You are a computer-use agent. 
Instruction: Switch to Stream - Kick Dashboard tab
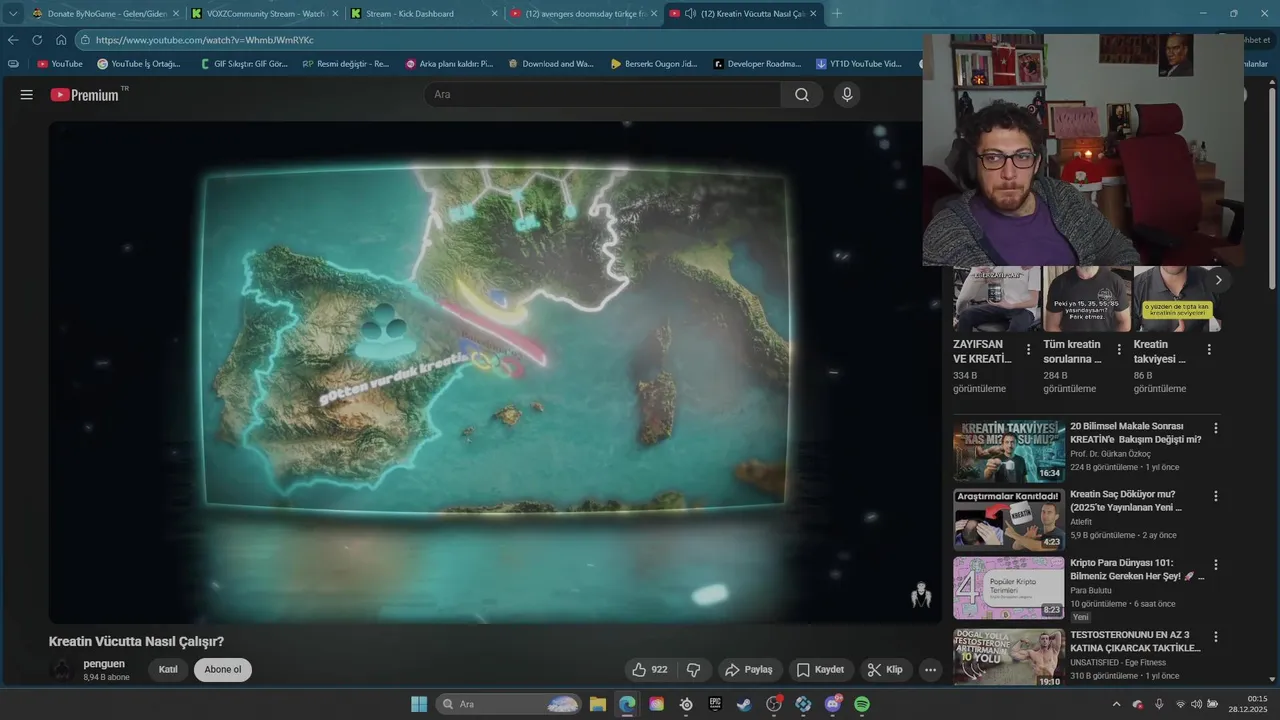point(425,14)
